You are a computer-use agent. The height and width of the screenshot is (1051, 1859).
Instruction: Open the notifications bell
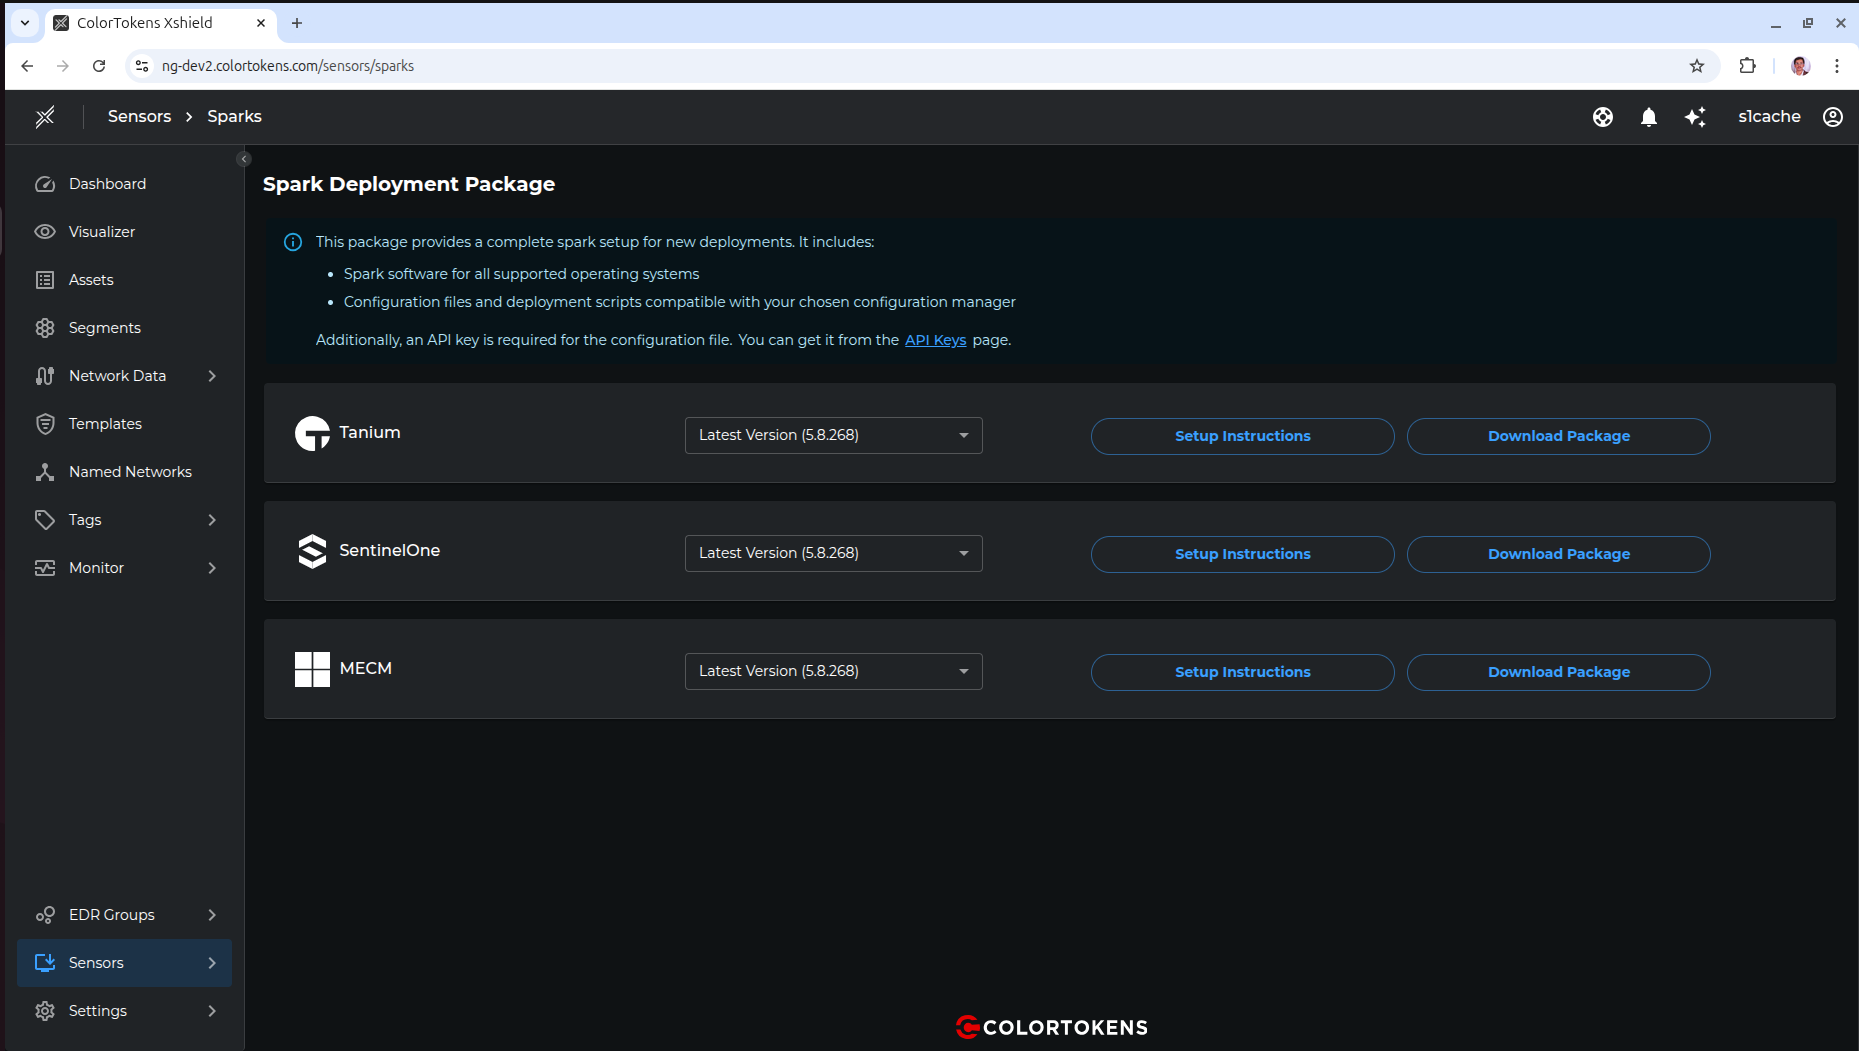click(1649, 117)
